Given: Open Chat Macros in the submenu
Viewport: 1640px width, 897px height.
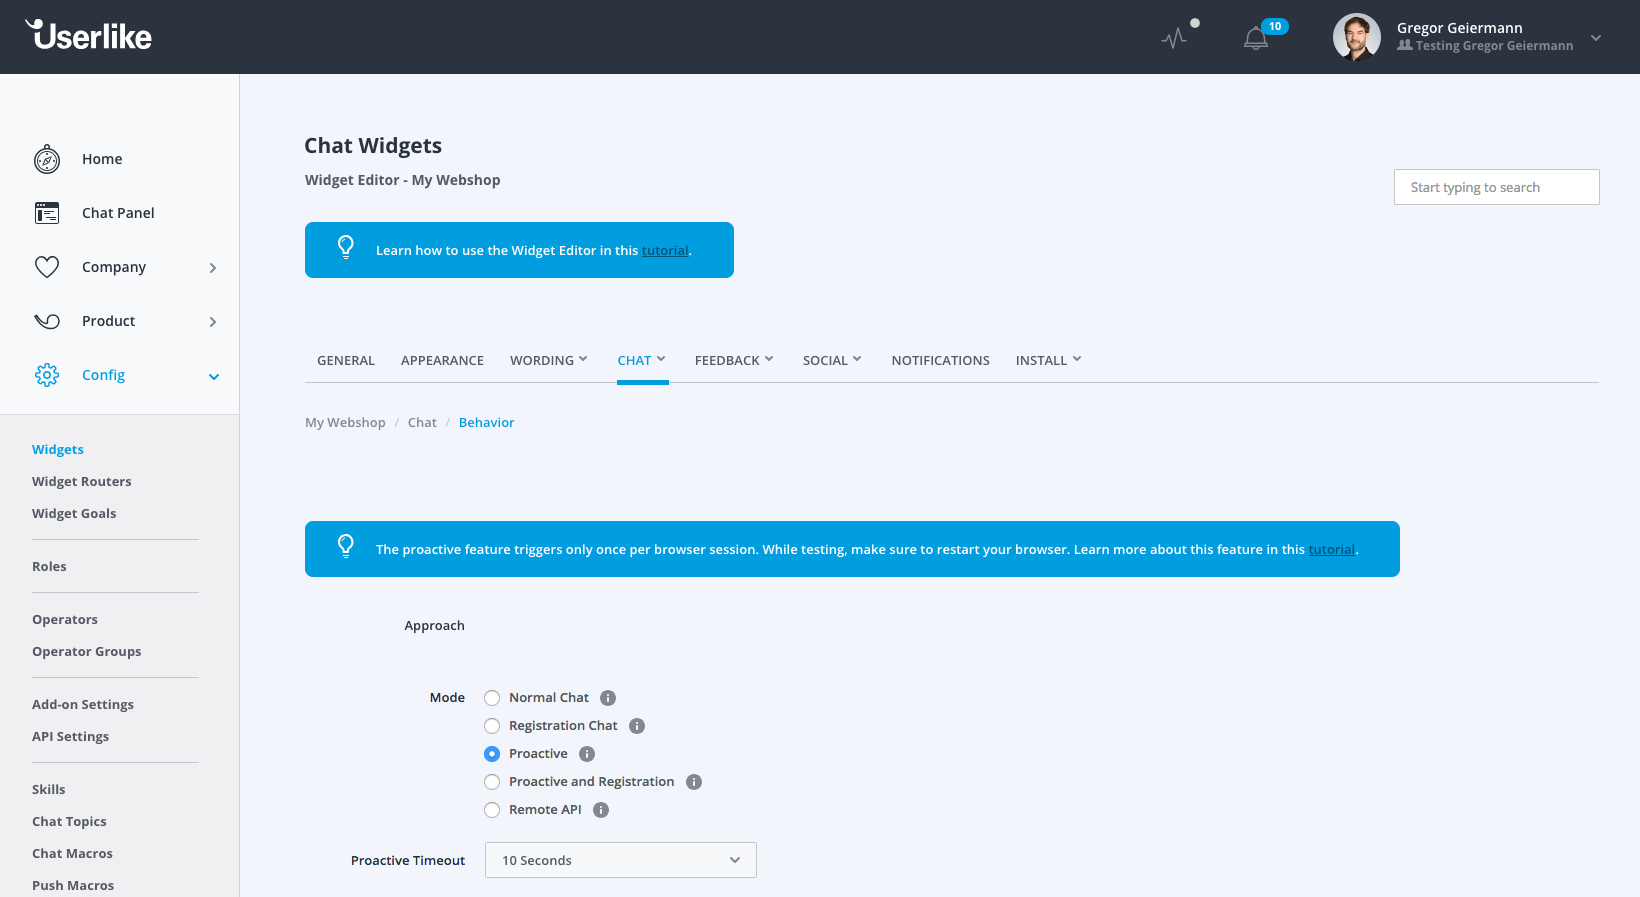Looking at the screenshot, I should tap(72, 854).
